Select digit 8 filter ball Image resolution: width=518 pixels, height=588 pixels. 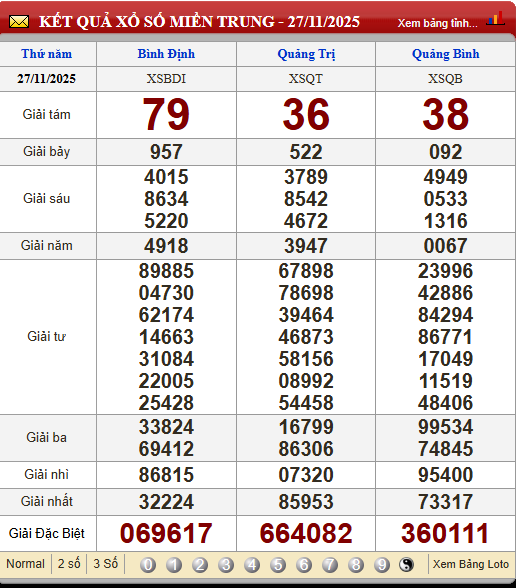pos(356,565)
